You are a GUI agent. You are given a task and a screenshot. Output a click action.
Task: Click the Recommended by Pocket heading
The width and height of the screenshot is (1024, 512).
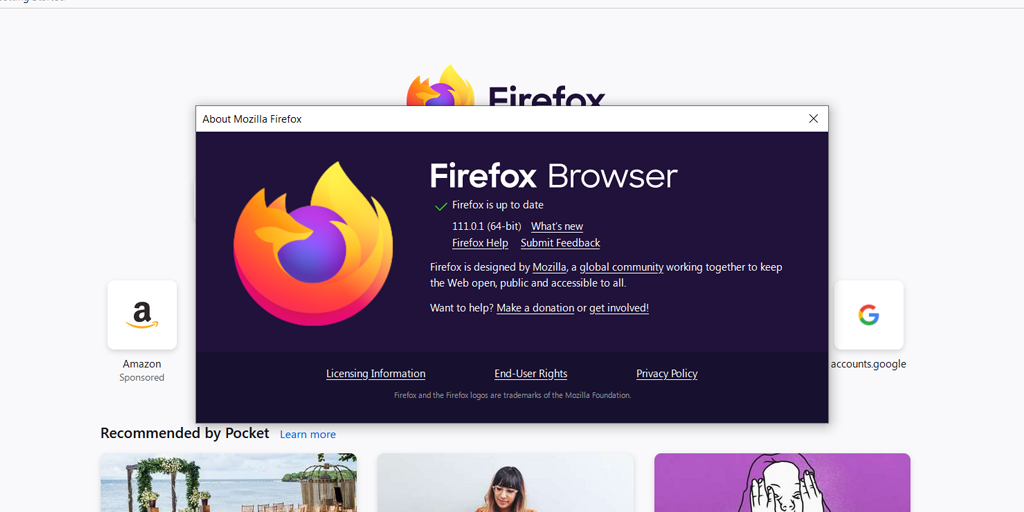[185, 433]
